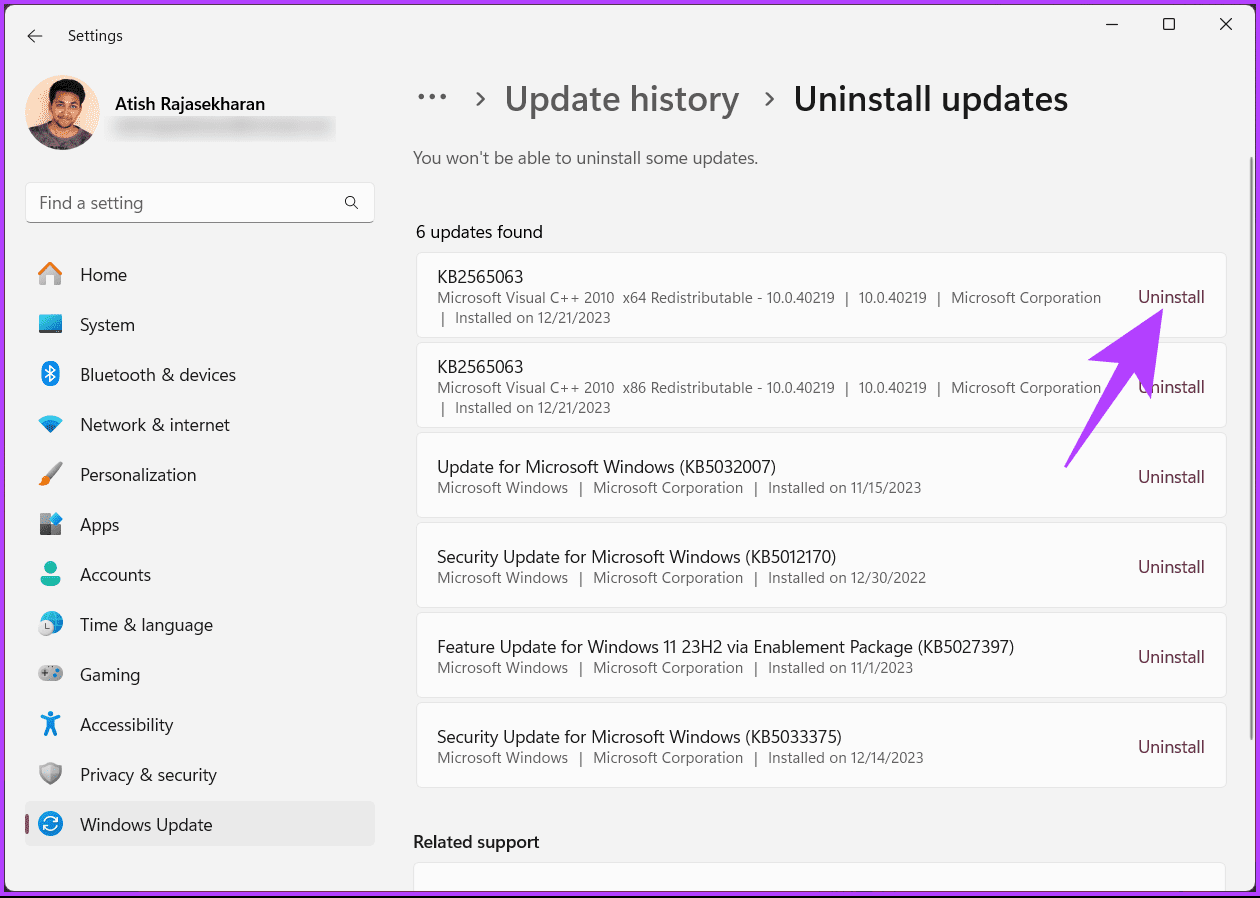
Task: Uninstall feature update KB5027397
Action: tap(1171, 657)
